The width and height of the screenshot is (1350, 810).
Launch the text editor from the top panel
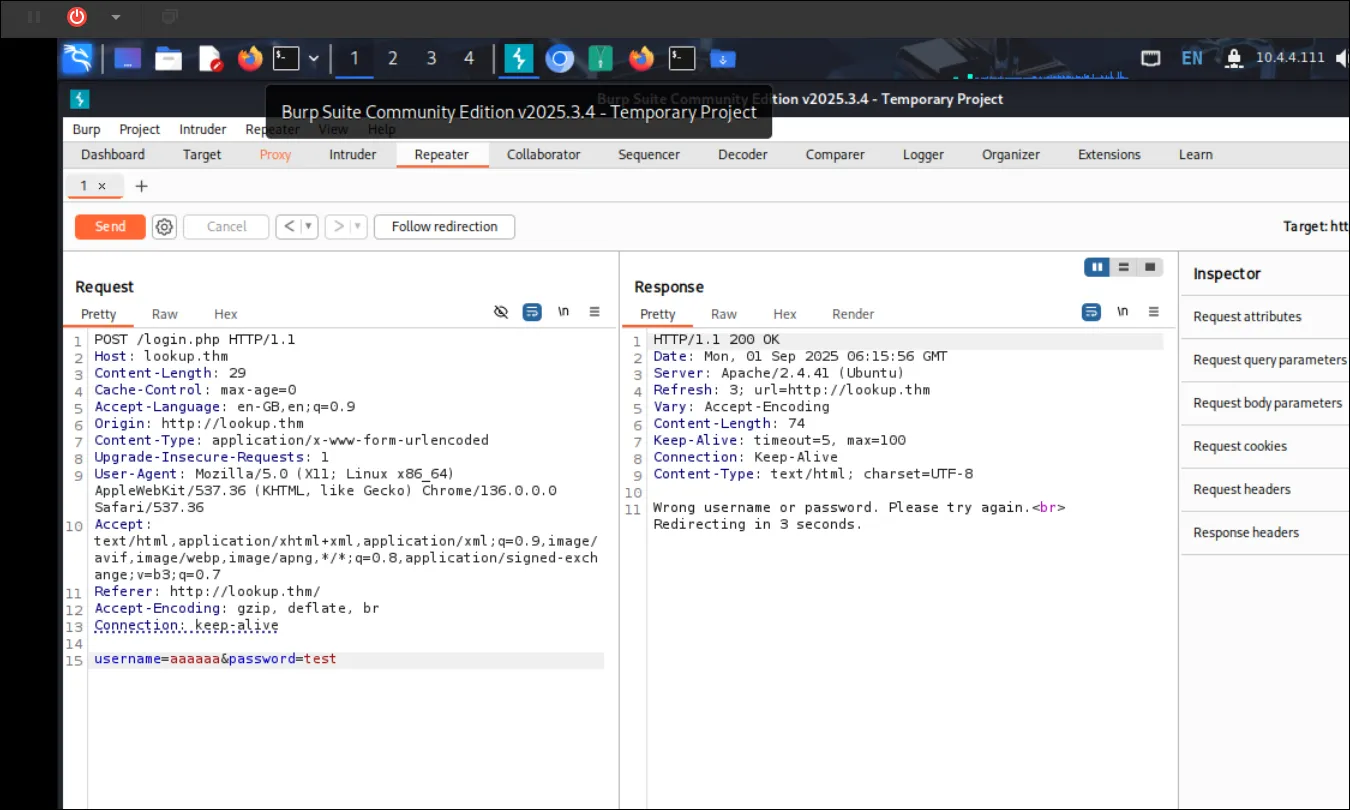pyautogui.click(x=210, y=59)
